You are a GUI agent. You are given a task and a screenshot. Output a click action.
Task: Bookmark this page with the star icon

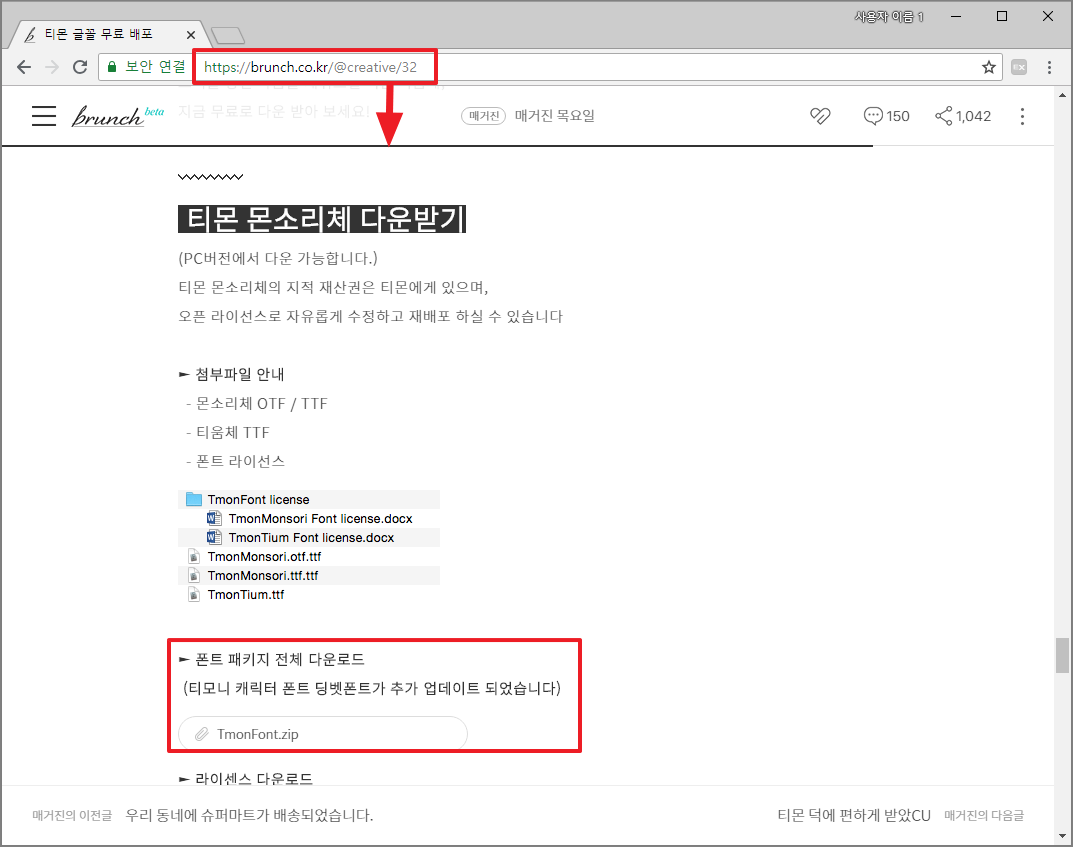point(988,67)
